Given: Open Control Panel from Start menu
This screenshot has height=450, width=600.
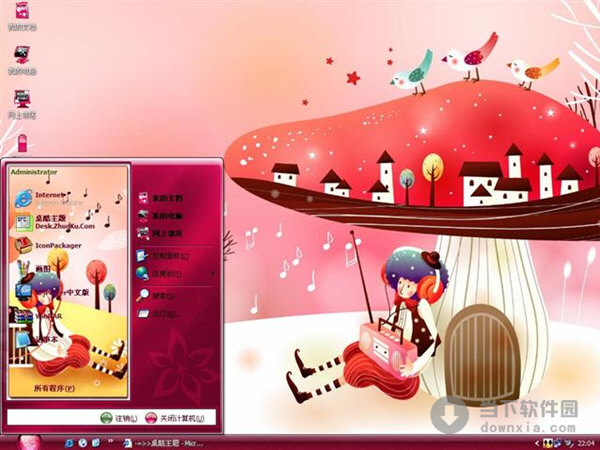Looking at the screenshot, I should click(163, 256).
